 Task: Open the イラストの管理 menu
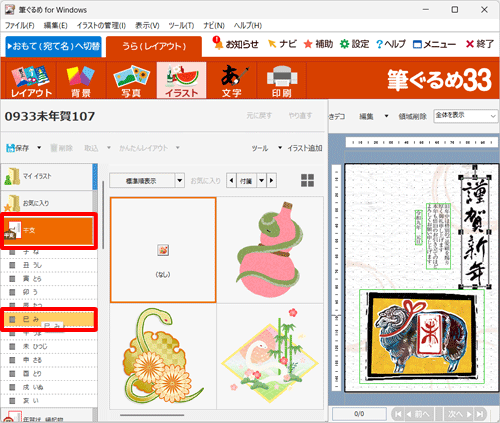(101, 25)
